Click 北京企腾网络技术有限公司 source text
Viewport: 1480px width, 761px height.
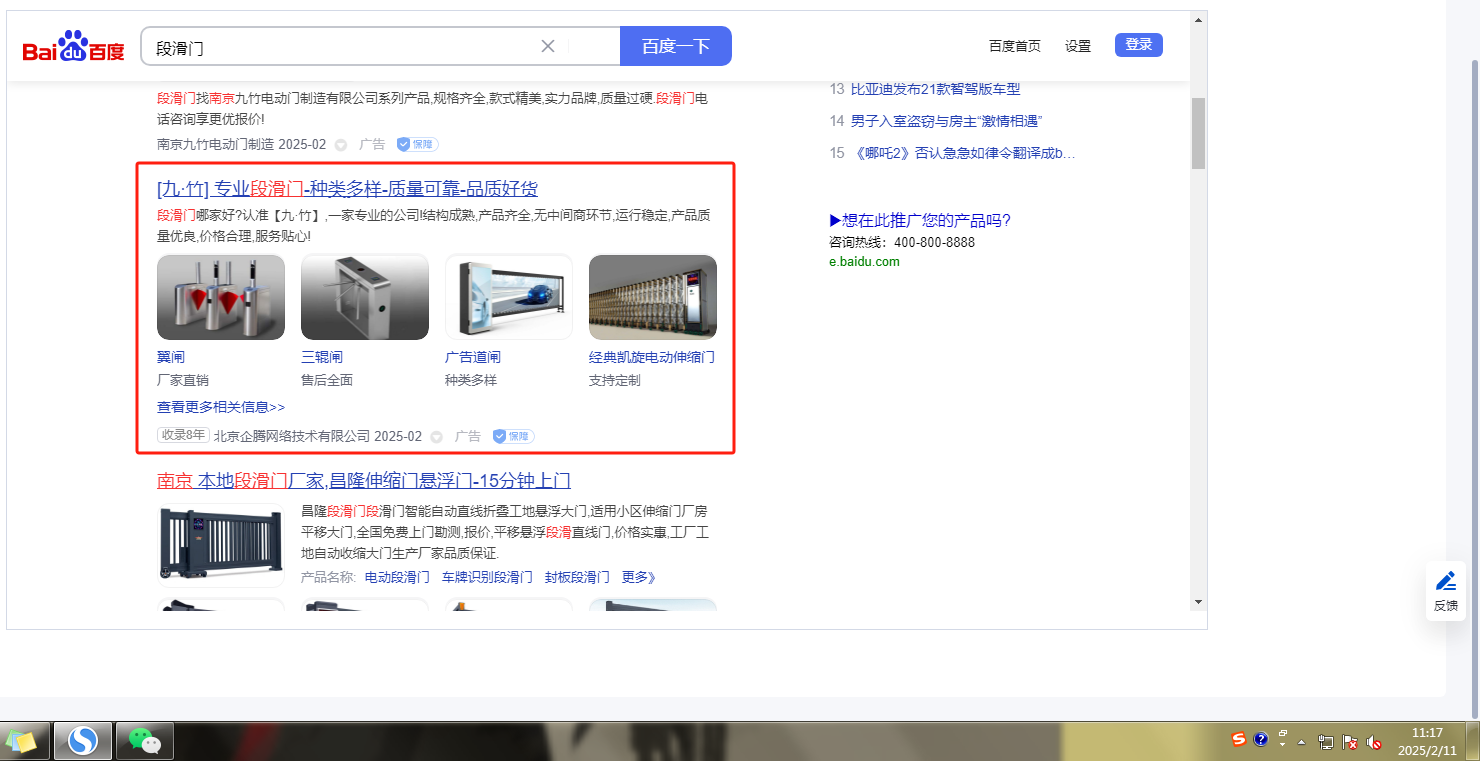coord(292,436)
